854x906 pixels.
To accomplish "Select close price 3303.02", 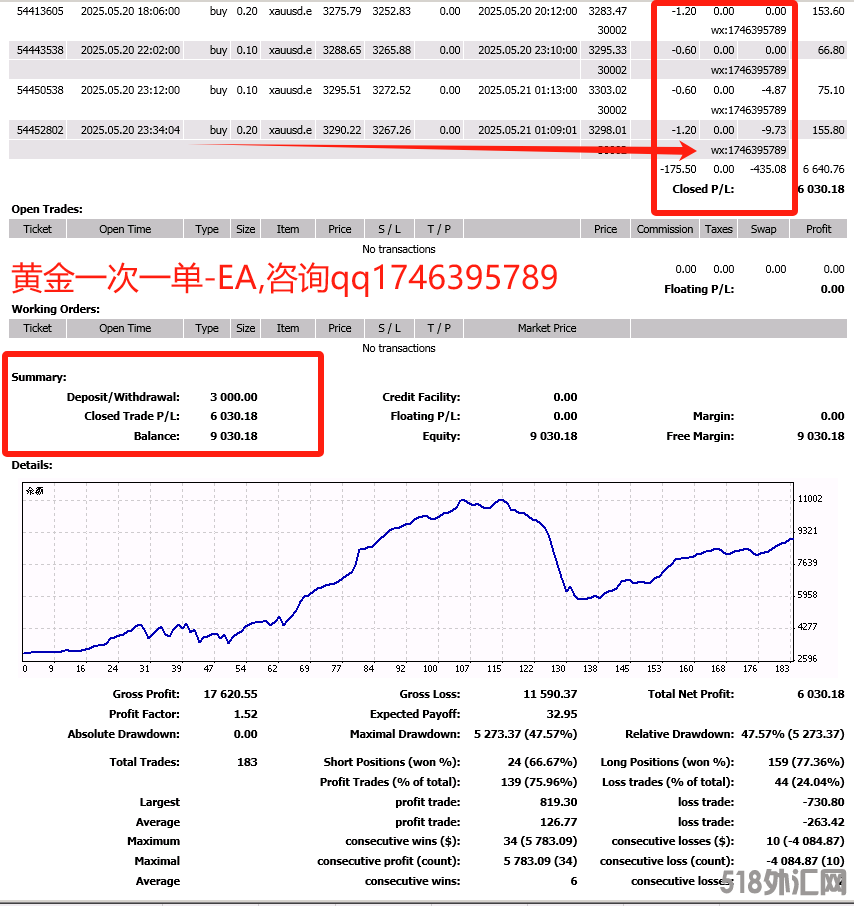I will [x=607, y=90].
